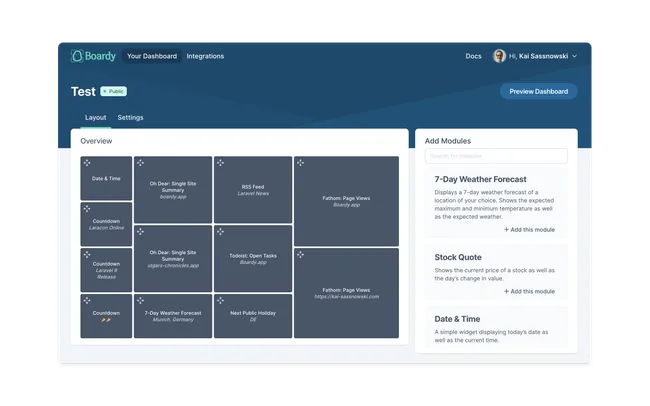This screenshot has width=650, height=406.
Task: Add the 7-Day Weather Forecast module
Action: pos(528,230)
